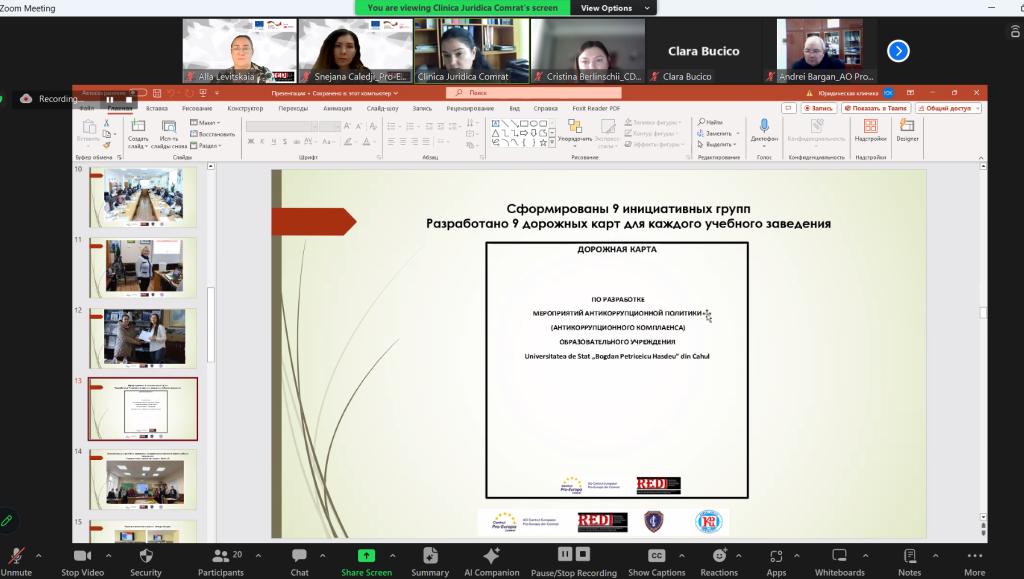Expand the Раздел section dropdown
The width and height of the screenshot is (1024, 579).
(206, 146)
